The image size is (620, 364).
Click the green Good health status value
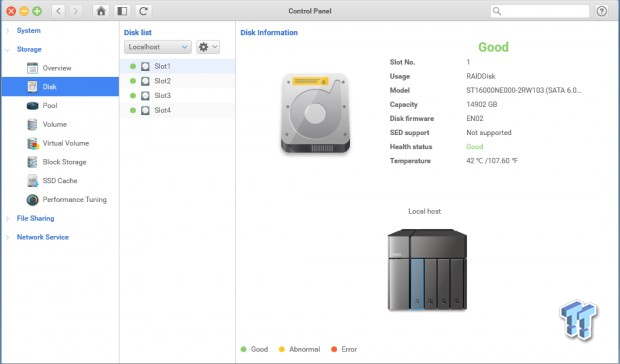tap(474, 147)
